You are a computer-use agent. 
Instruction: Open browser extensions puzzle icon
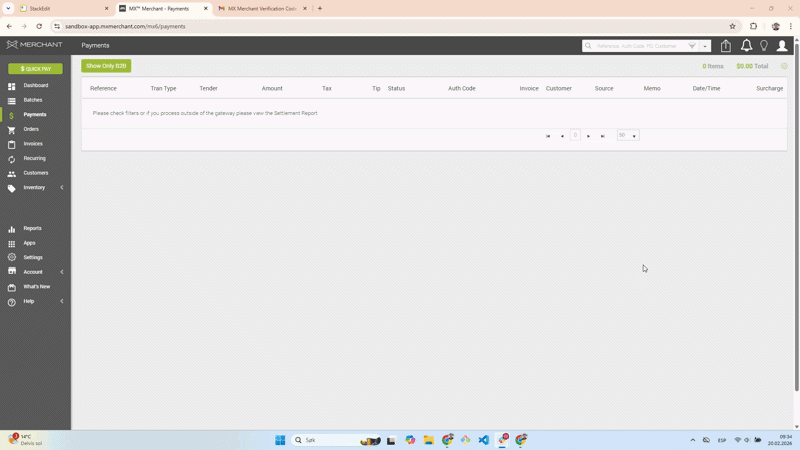coord(754,27)
